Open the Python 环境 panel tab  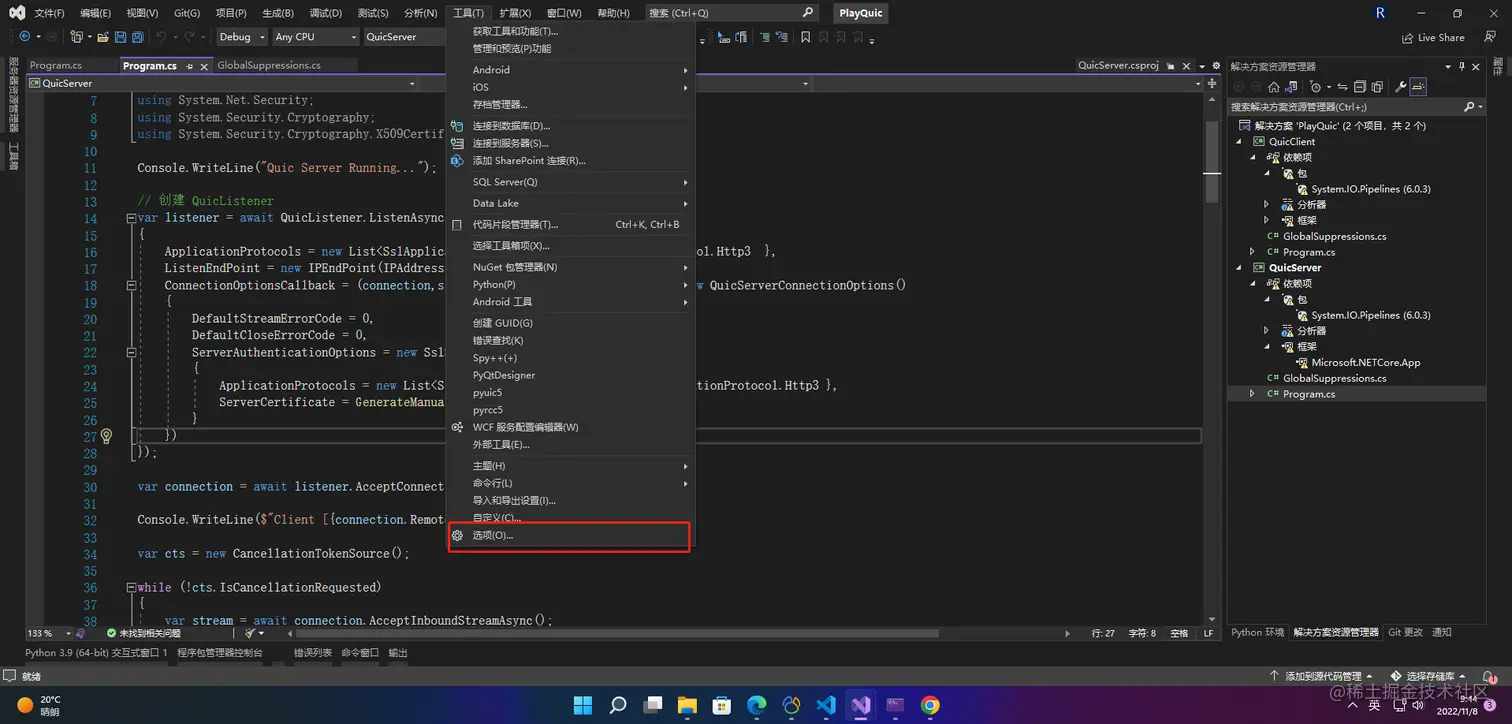click(1257, 632)
